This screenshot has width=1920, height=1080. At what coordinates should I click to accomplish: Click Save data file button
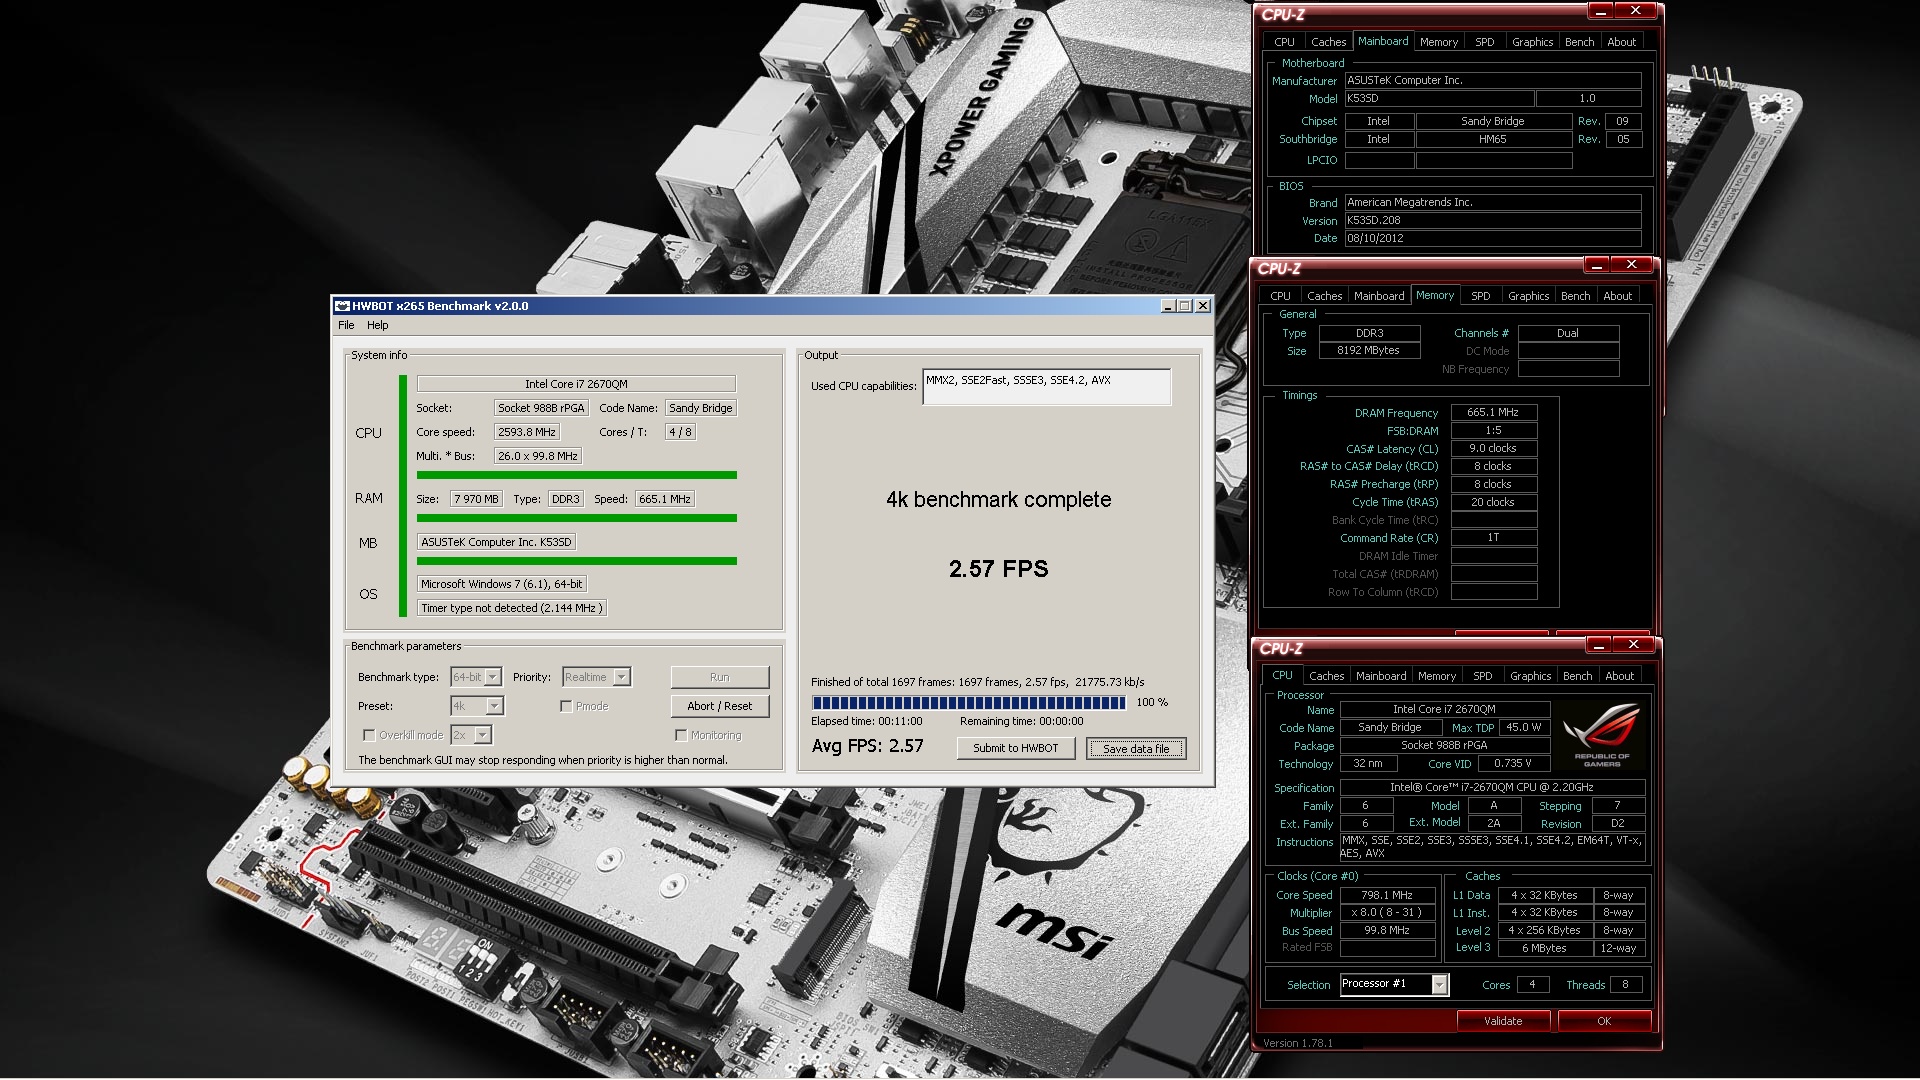click(x=1136, y=748)
